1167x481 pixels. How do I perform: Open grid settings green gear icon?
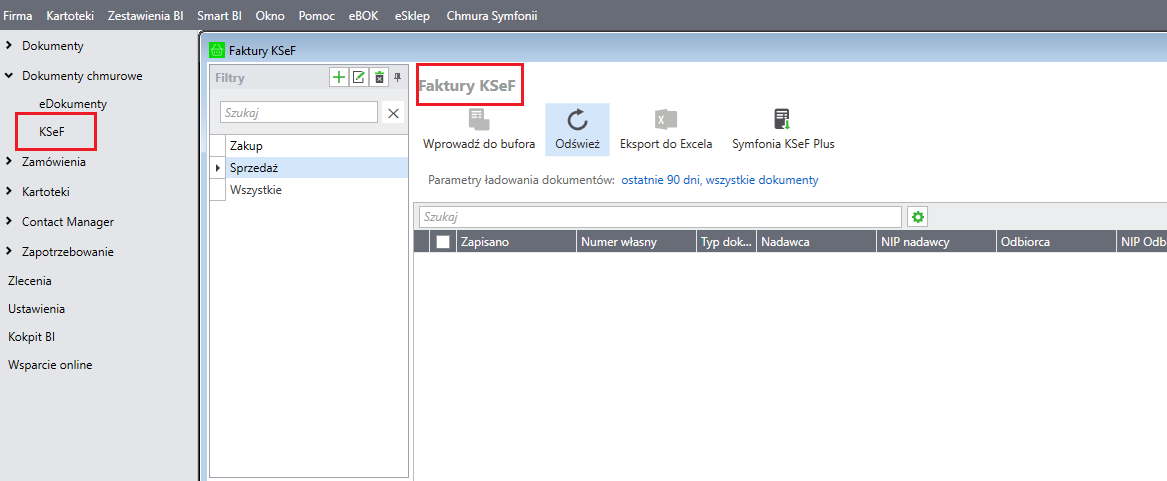tap(917, 217)
